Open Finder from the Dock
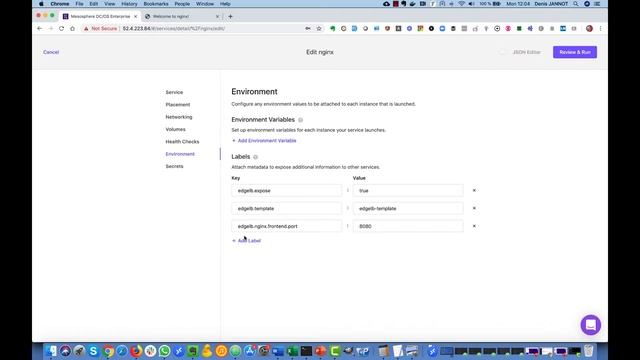This screenshot has width=640, height=360. pyautogui.click(x=51, y=351)
